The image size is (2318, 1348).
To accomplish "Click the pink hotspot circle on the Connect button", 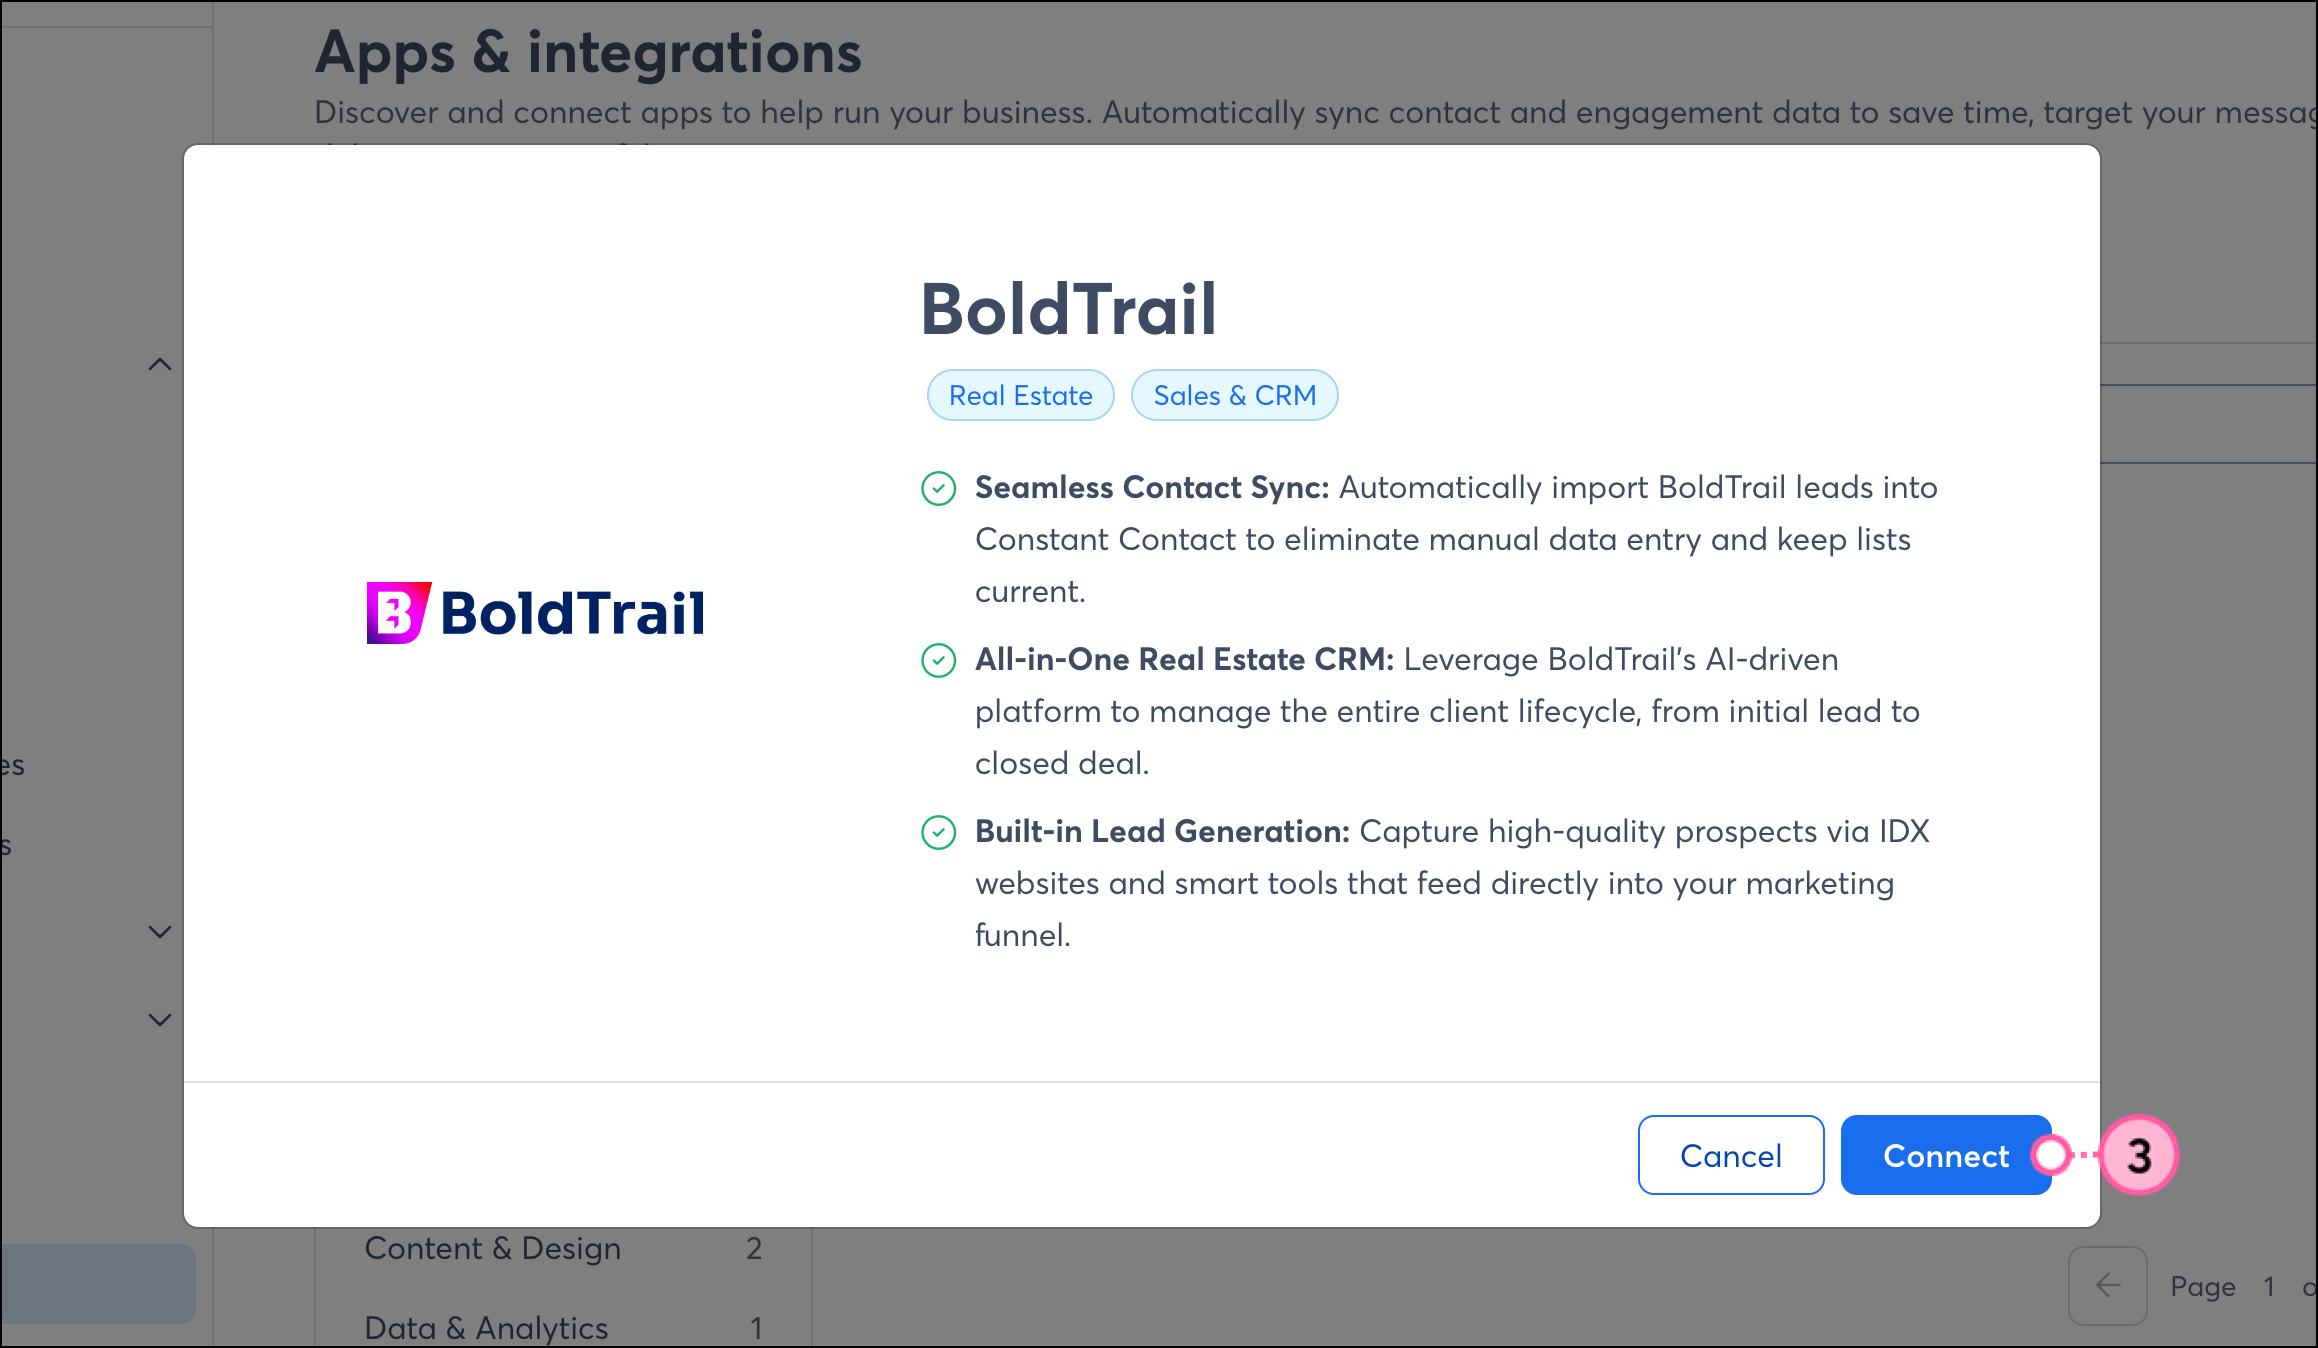I will 2051,1155.
